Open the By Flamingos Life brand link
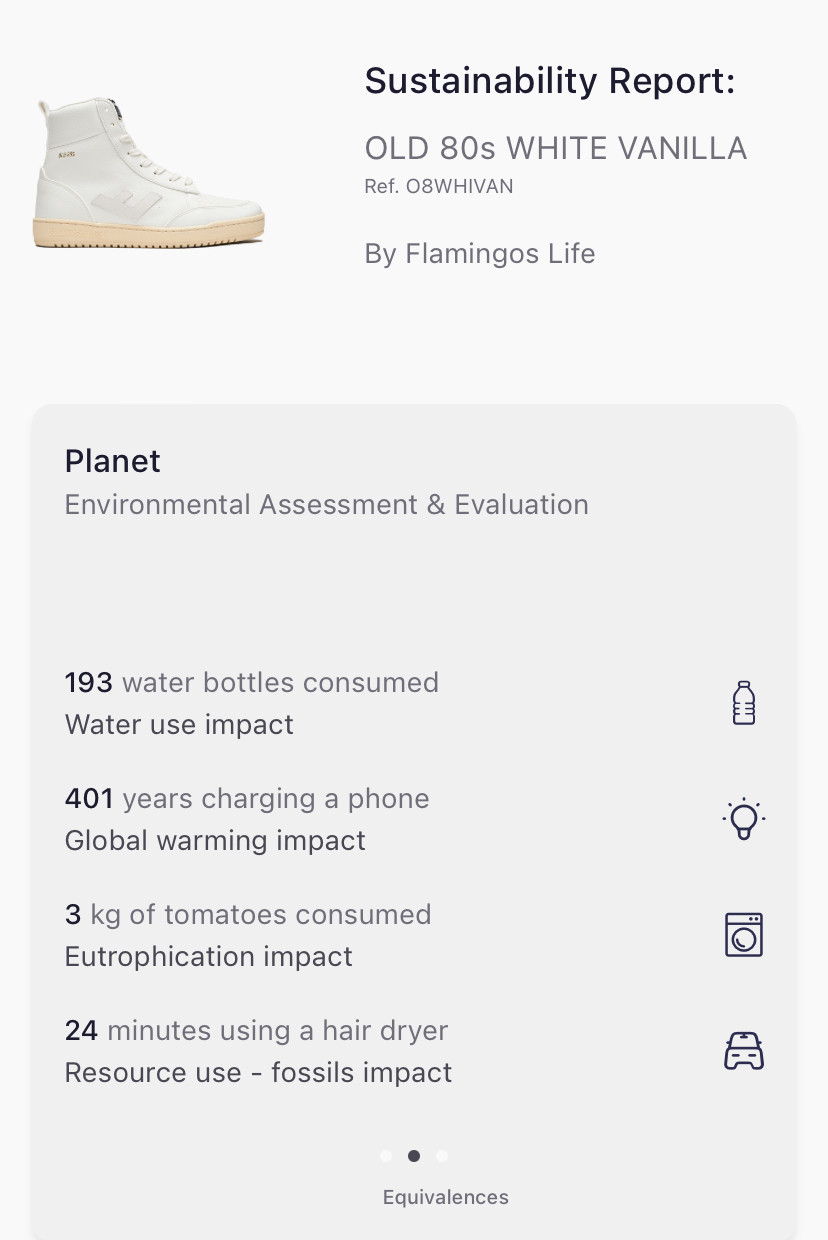Screen dimensions: 828x1240 [479, 254]
